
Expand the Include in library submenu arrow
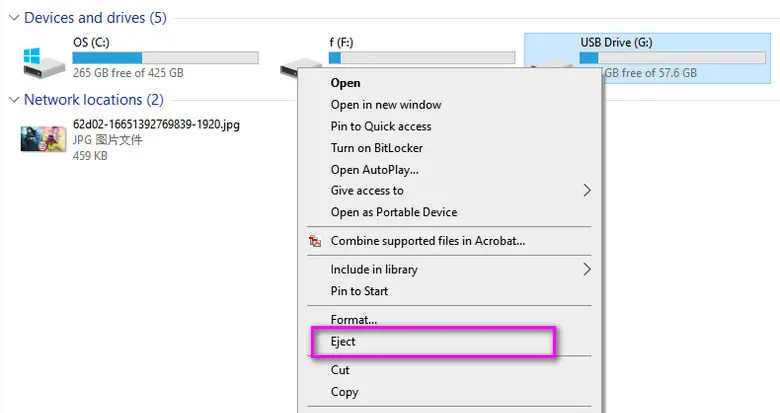coord(587,269)
